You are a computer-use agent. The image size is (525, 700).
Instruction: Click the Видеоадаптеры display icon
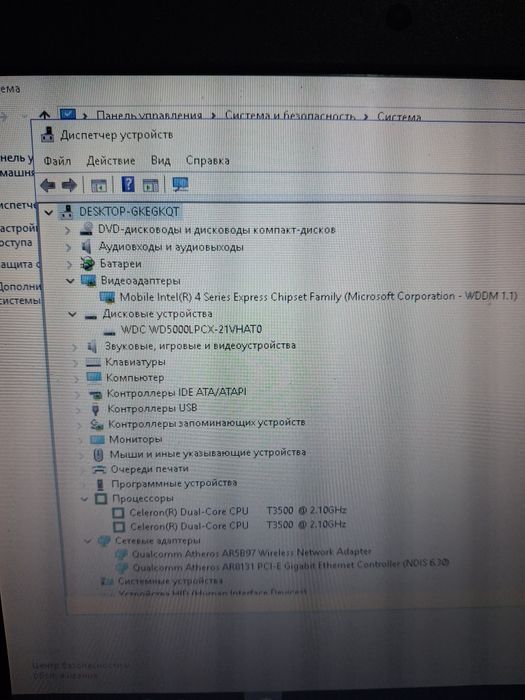click(88, 280)
